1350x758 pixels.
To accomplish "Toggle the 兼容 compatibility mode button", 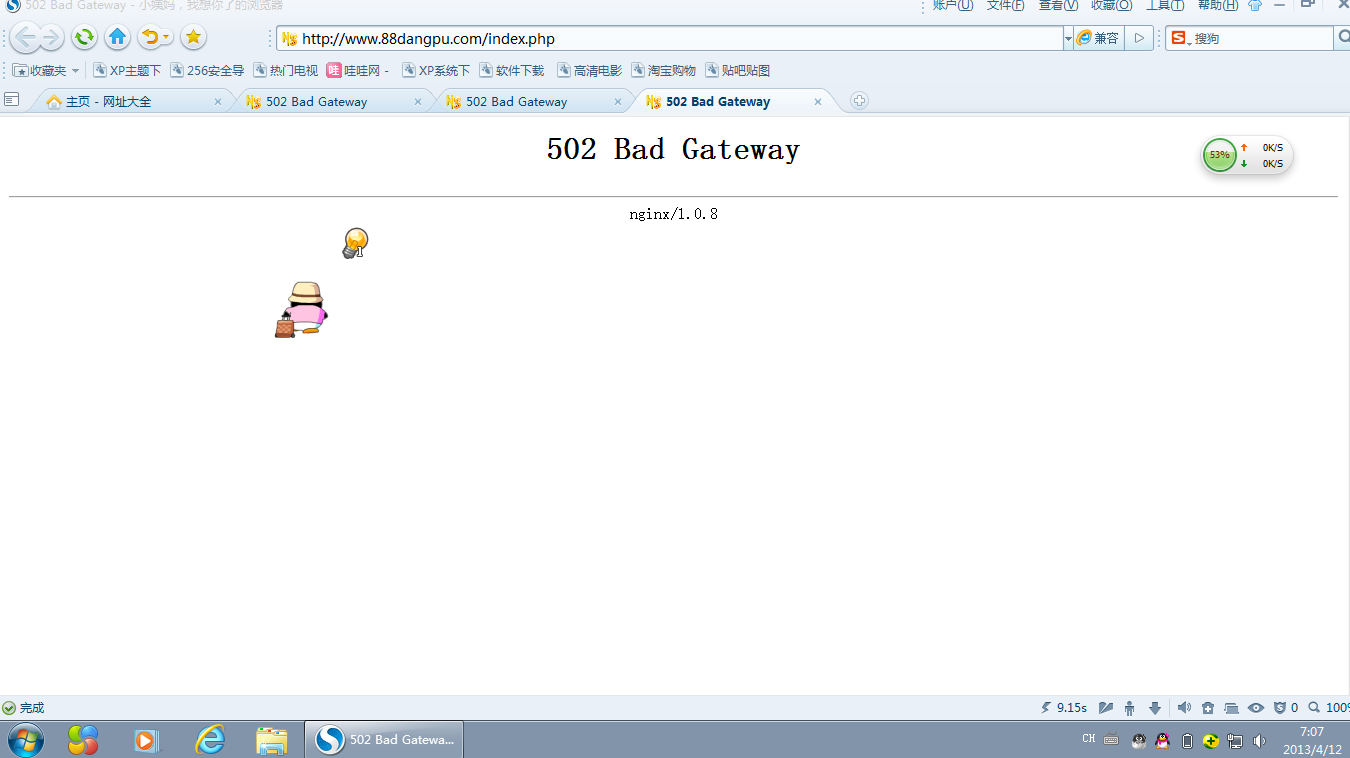I will (1098, 39).
